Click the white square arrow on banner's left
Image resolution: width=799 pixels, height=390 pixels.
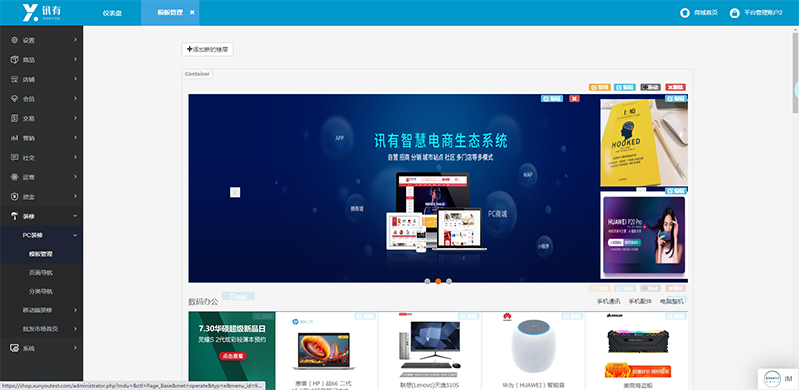tap(235, 192)
